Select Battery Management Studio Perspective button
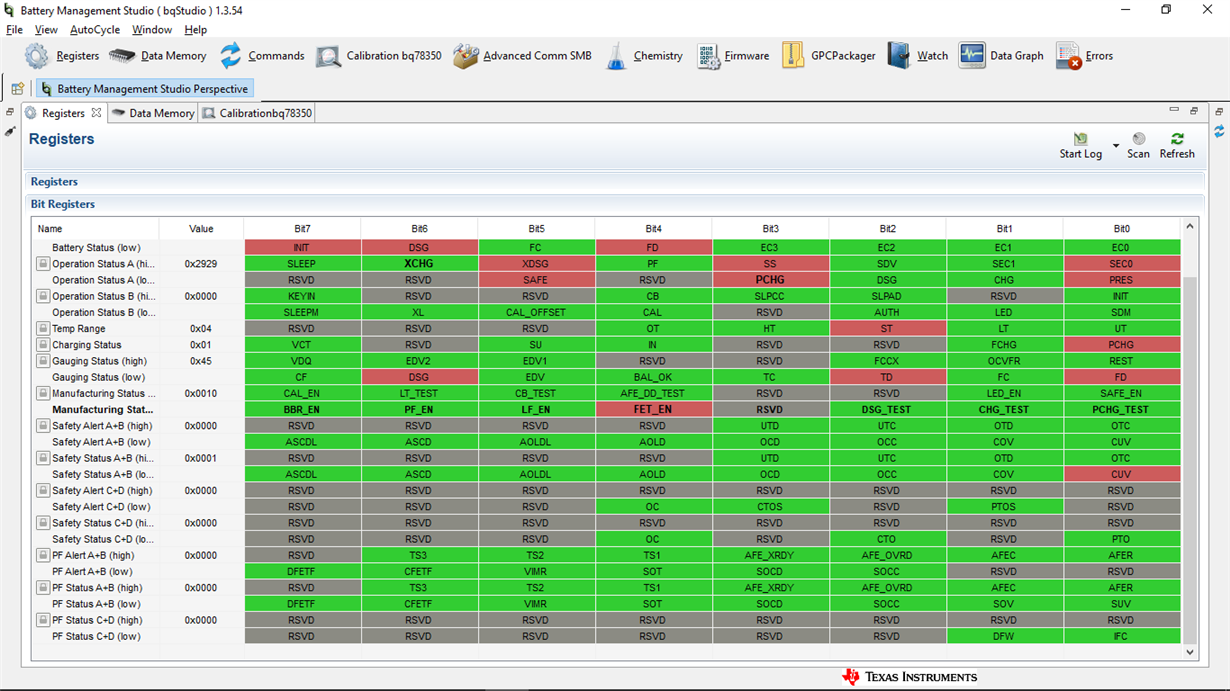The height and width of the screenshot is (691, 1230). click(x=143, y=89)
